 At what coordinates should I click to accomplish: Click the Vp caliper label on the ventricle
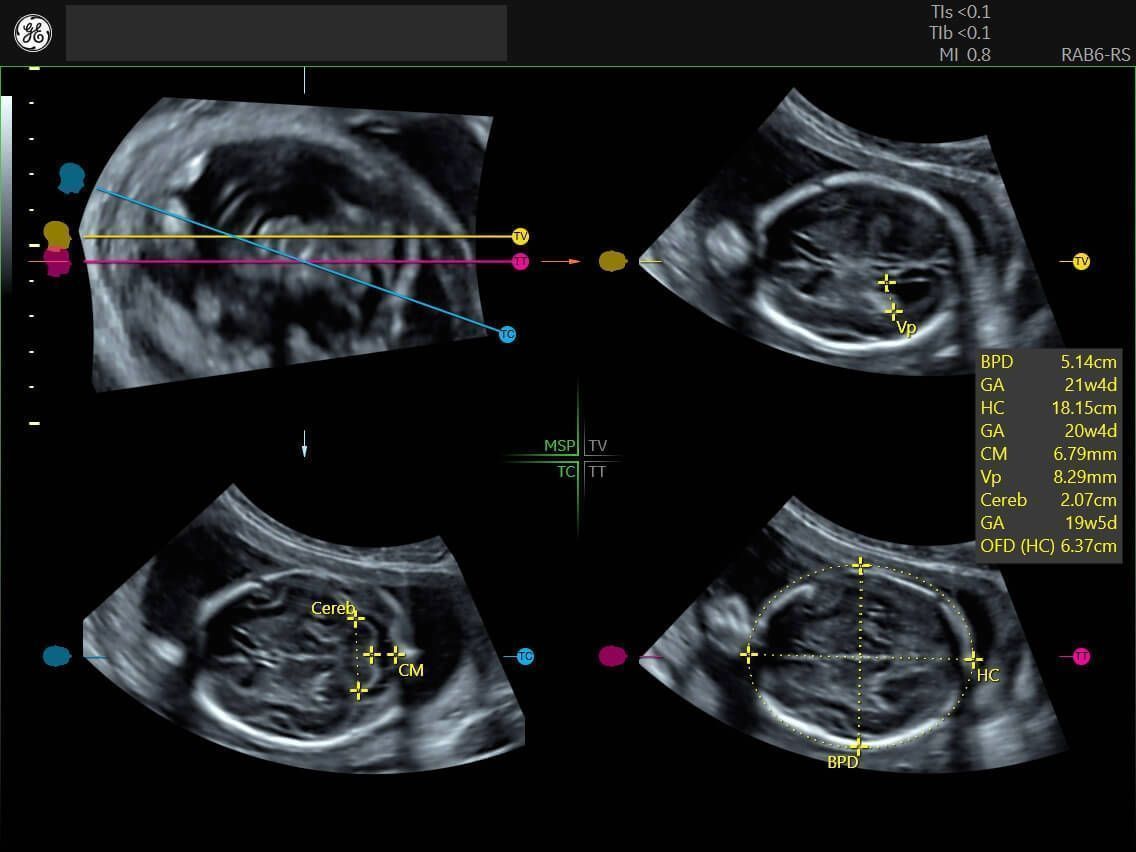tap(906, 328)
